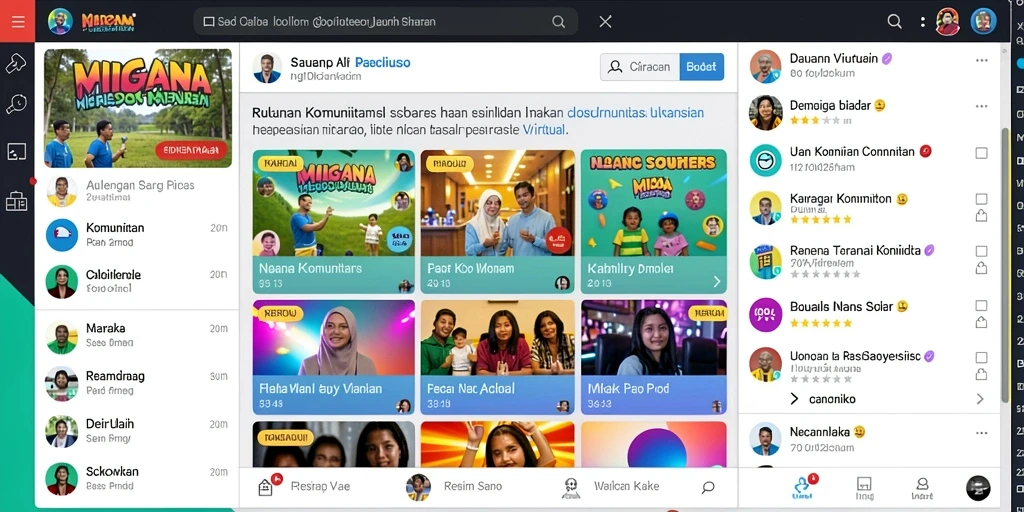Open Komunitan conversation
The image size is (1024, 512).
click(x=137, y=235)
